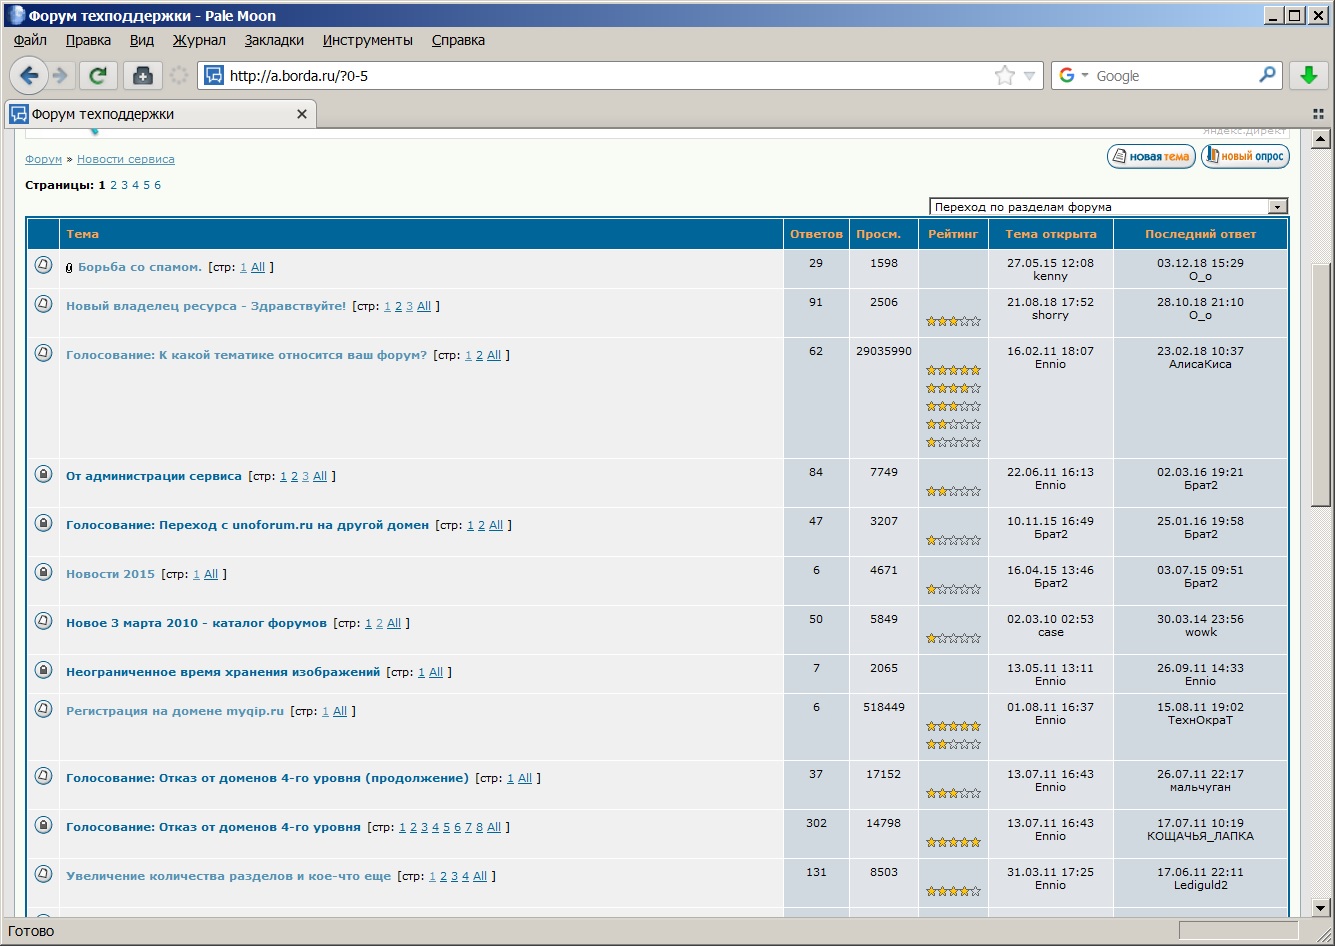This screenshot has height=946, width=1335.
Task: Click the view count 29035990
Action: click(884, 351)
